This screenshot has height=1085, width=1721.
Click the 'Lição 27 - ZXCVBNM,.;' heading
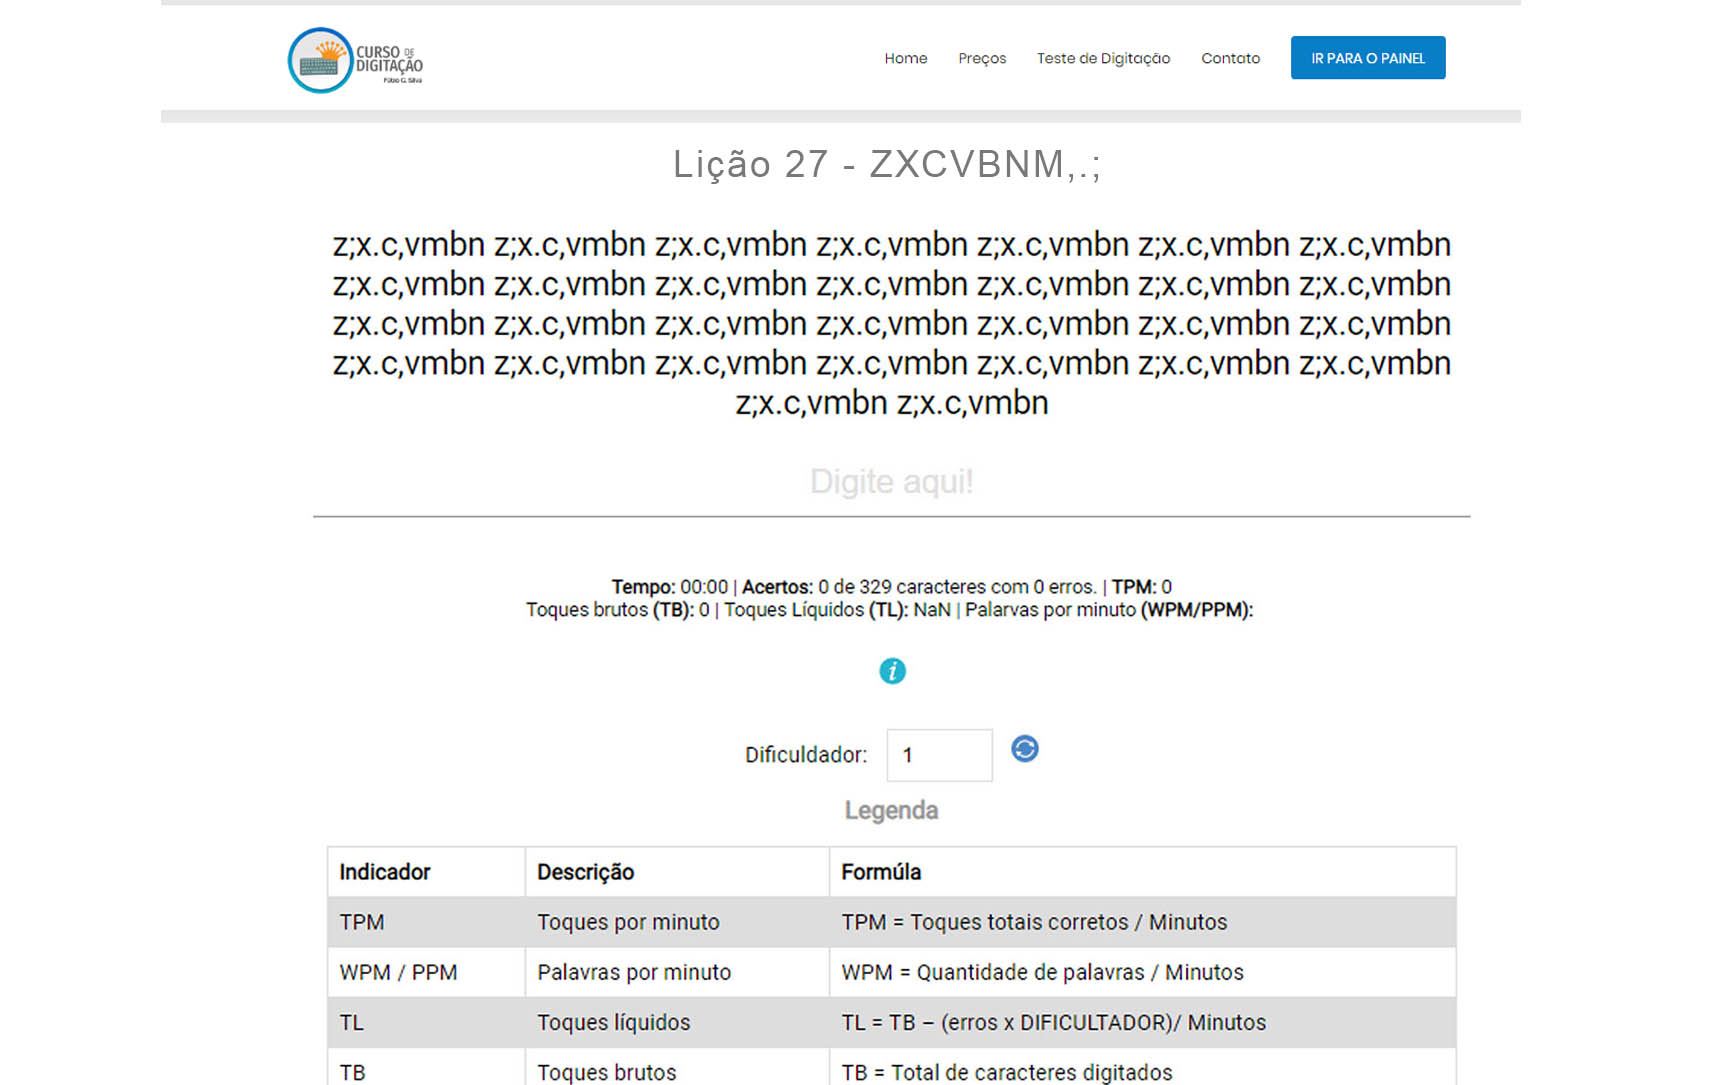[x=887, y=164]
